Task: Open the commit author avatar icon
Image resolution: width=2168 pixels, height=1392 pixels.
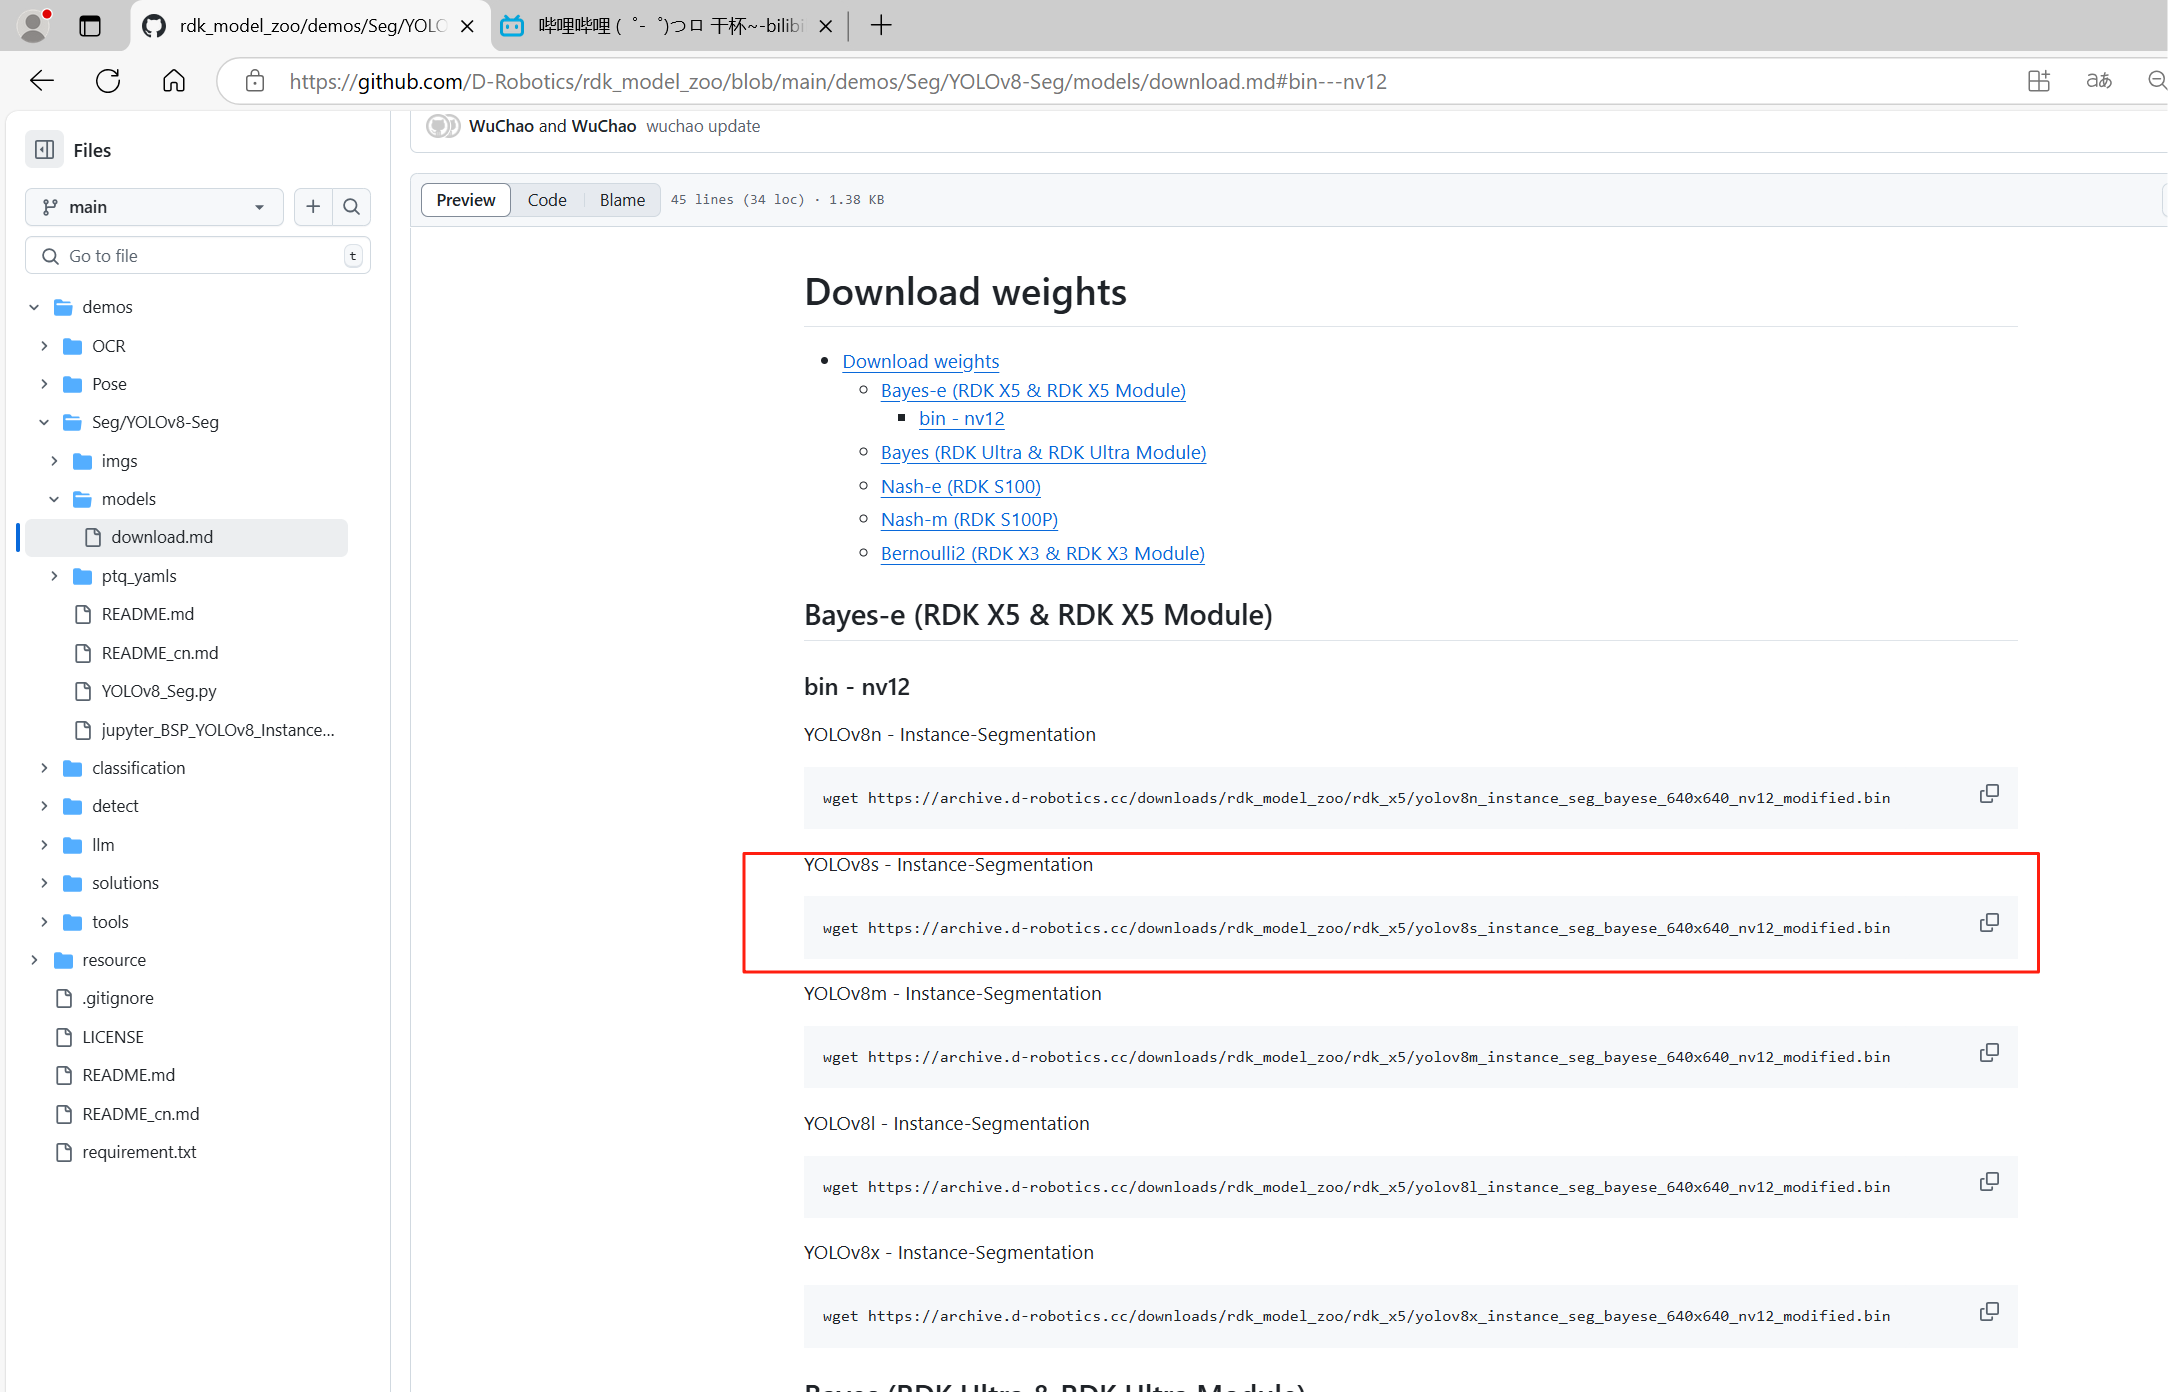Action: pyautogui.click(x=443, y=126)
